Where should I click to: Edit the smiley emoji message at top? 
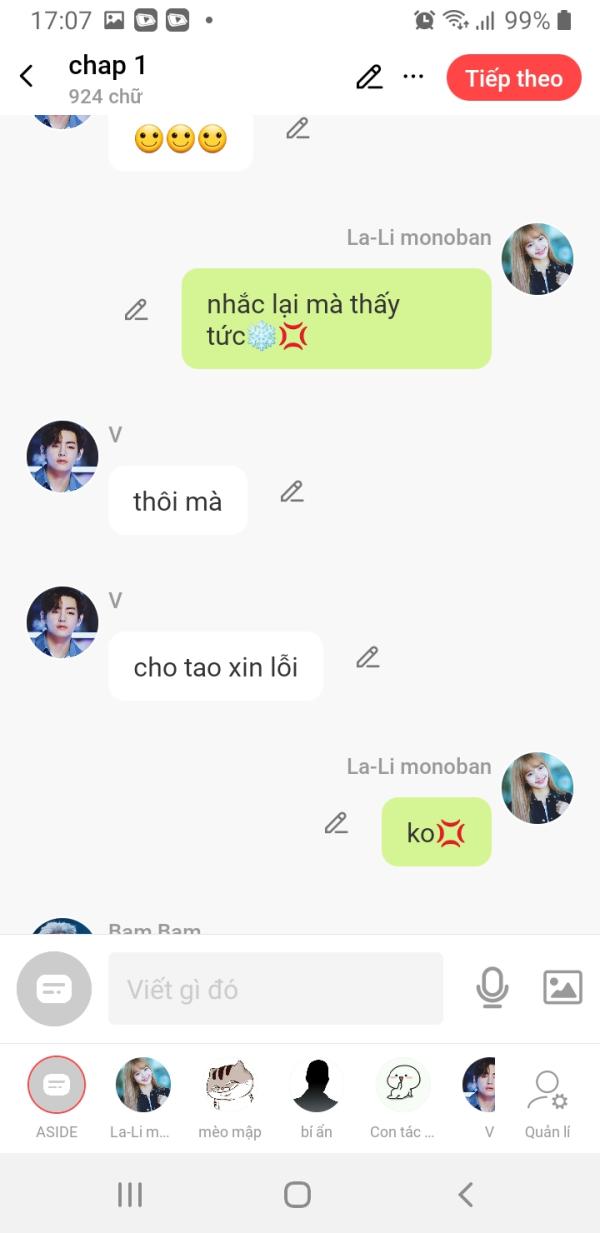[297, 128]
